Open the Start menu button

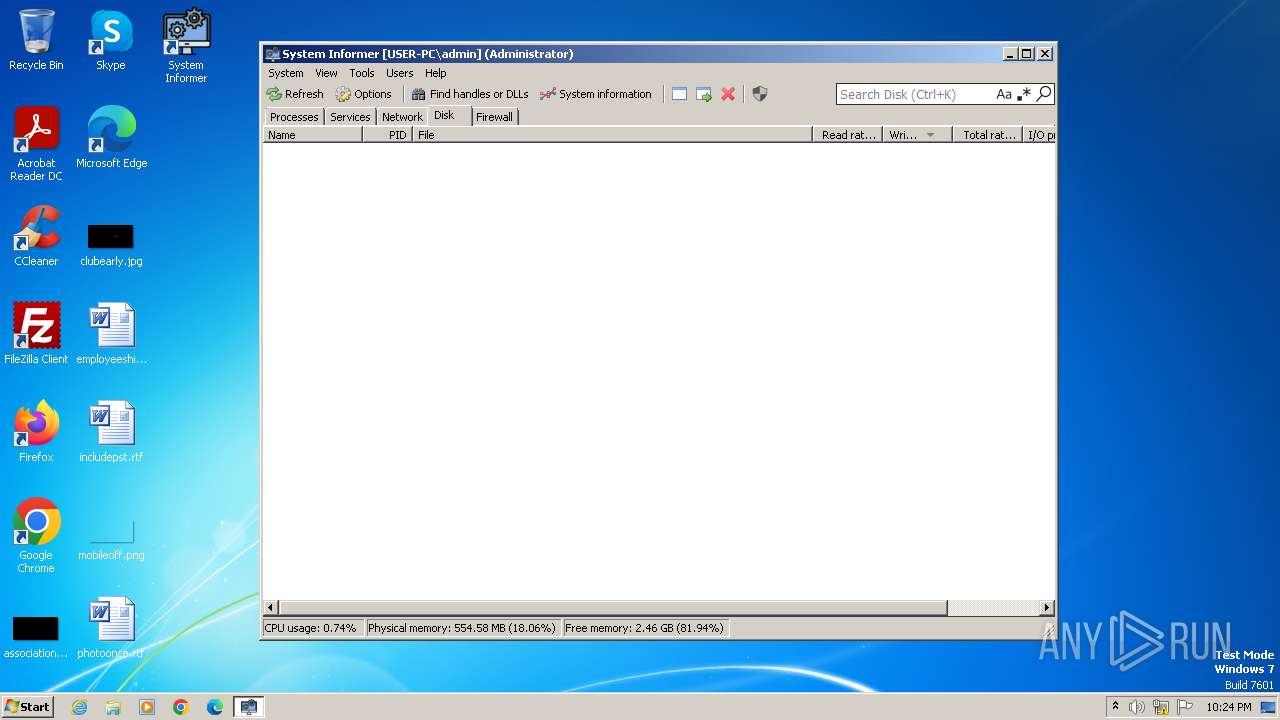[x=28, y=707]
